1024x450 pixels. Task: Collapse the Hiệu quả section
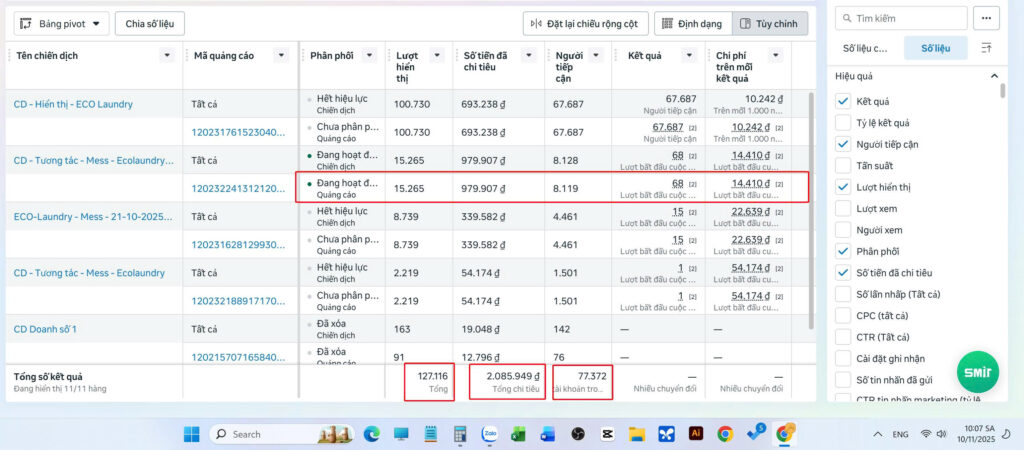(x=993, y=76)
